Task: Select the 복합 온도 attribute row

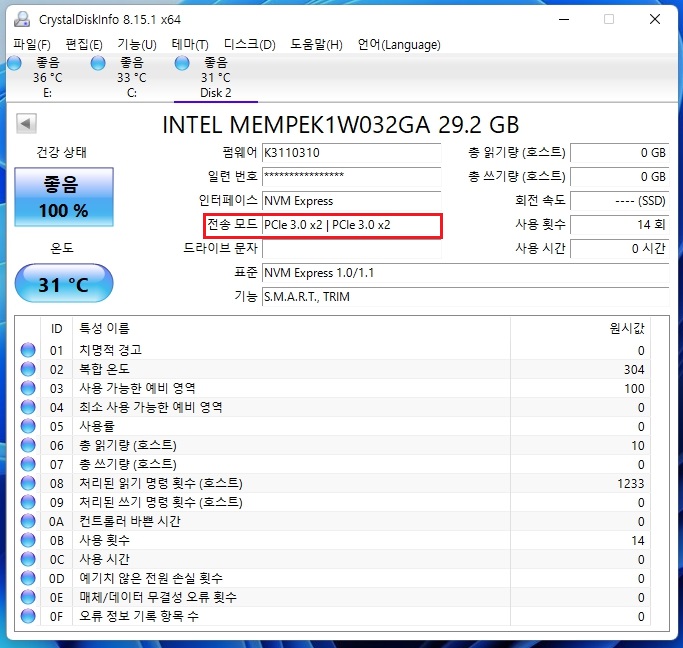Action: pos(333,369)
